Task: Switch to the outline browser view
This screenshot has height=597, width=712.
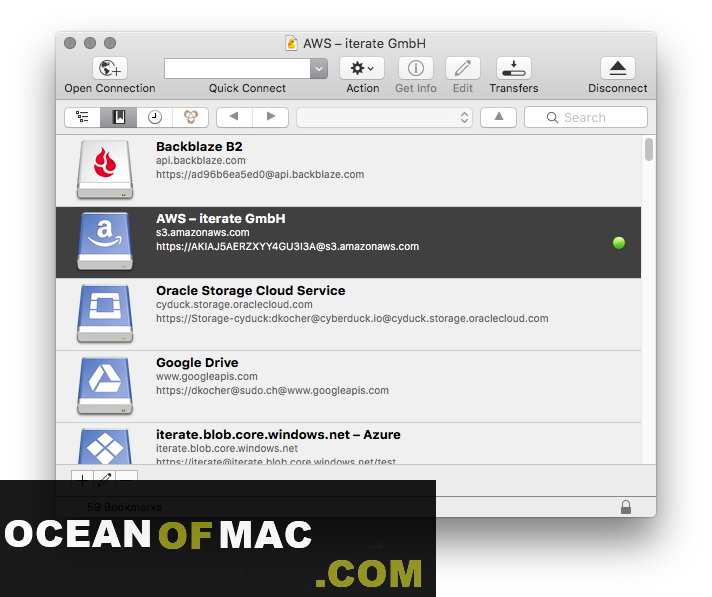Action: point(82,117)
